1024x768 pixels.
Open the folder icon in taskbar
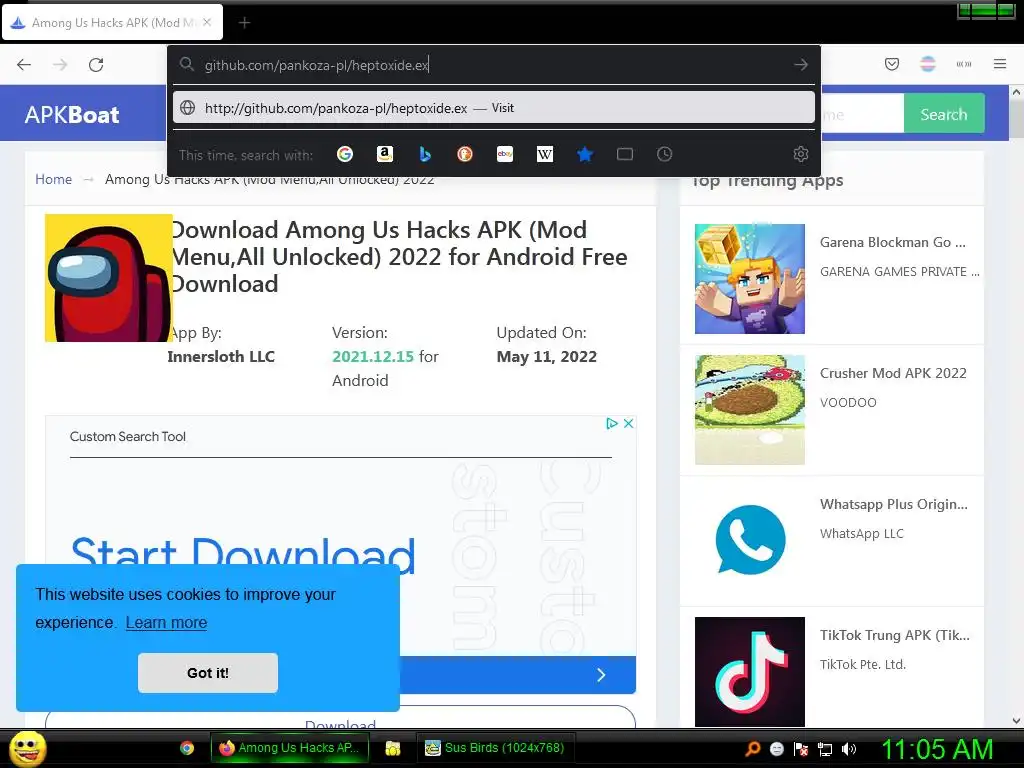coord(392,748)
